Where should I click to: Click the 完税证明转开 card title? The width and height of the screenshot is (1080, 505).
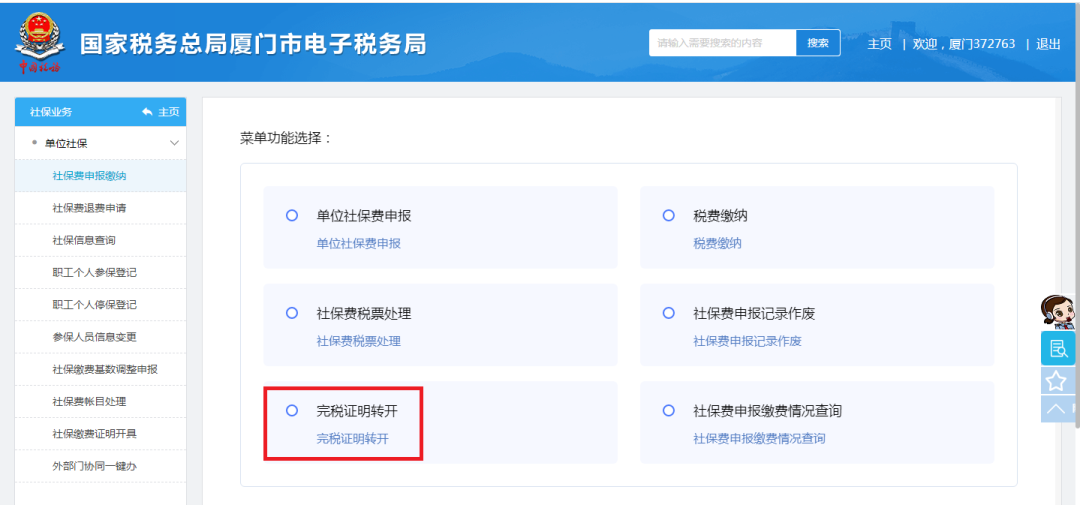pyautogui.click(x=357, y=411)
